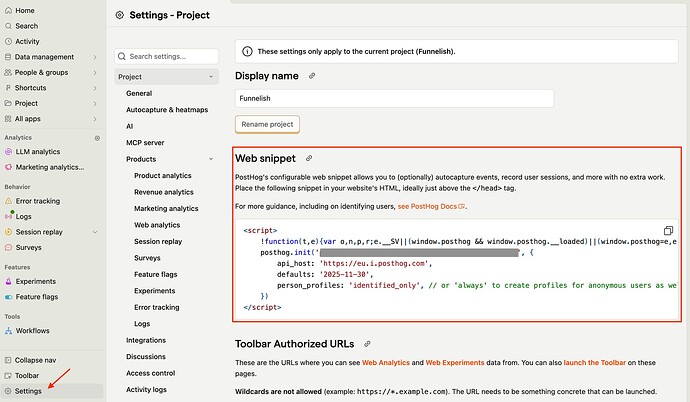
Task: Open Workflows under the Tools section
Action: click(32, 330)
